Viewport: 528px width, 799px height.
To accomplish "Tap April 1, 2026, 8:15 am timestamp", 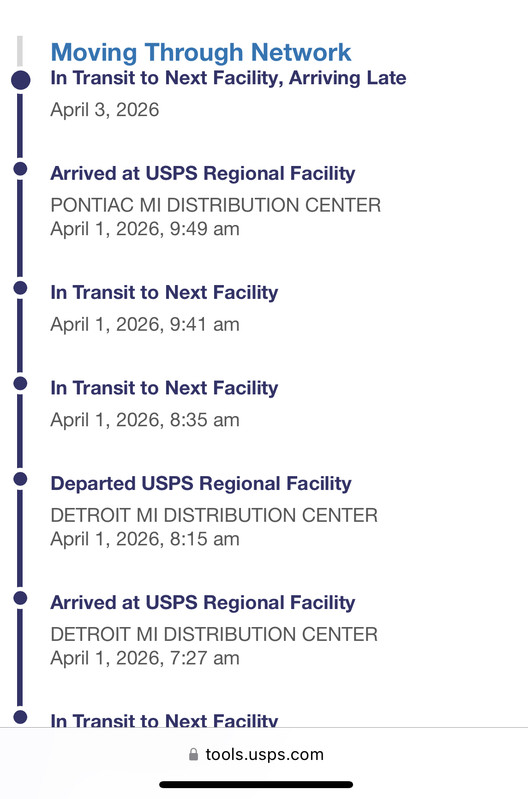I will pyautogui.click(x=145, y=539).
